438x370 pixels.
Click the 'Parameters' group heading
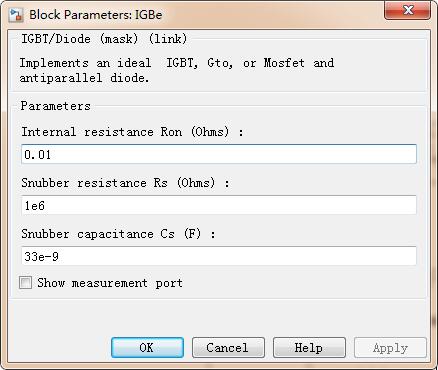coord(56,106)
